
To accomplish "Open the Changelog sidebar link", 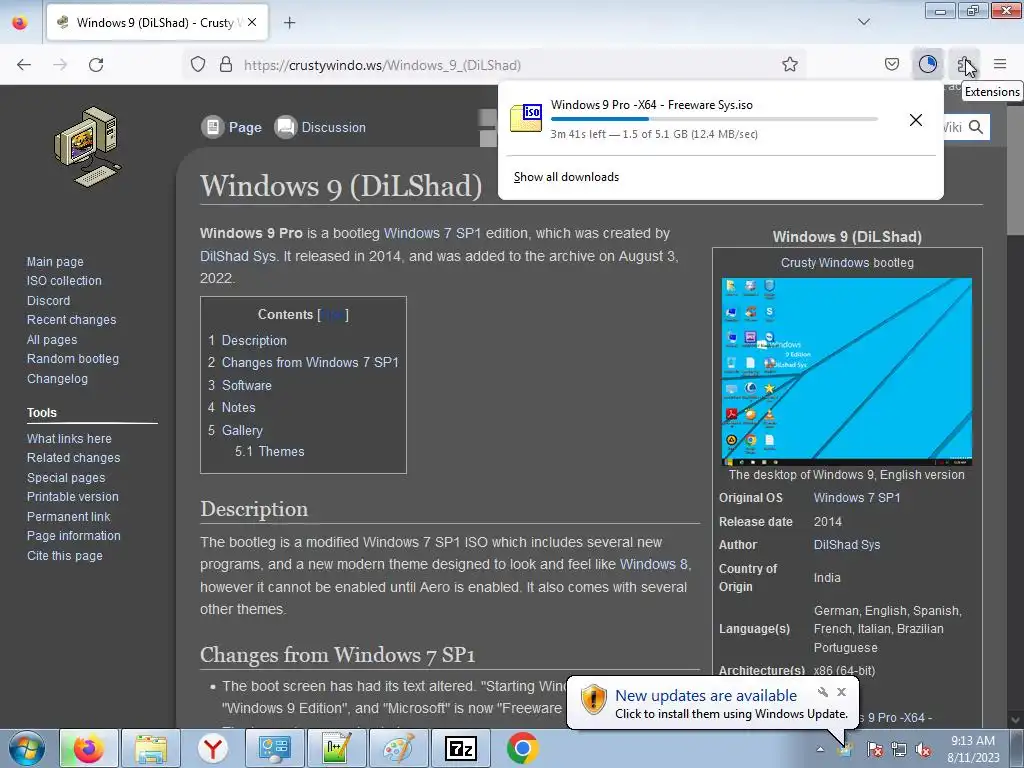I will click(x=57, y=379).
